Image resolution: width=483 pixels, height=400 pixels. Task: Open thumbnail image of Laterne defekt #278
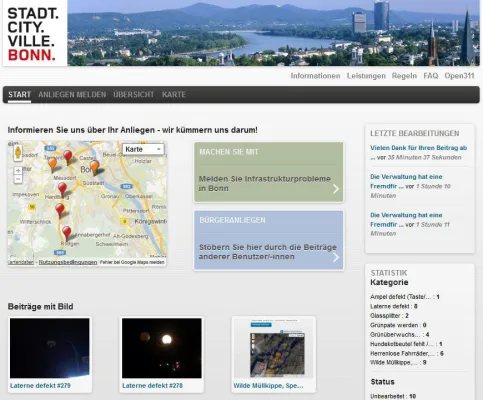(162, 348)
